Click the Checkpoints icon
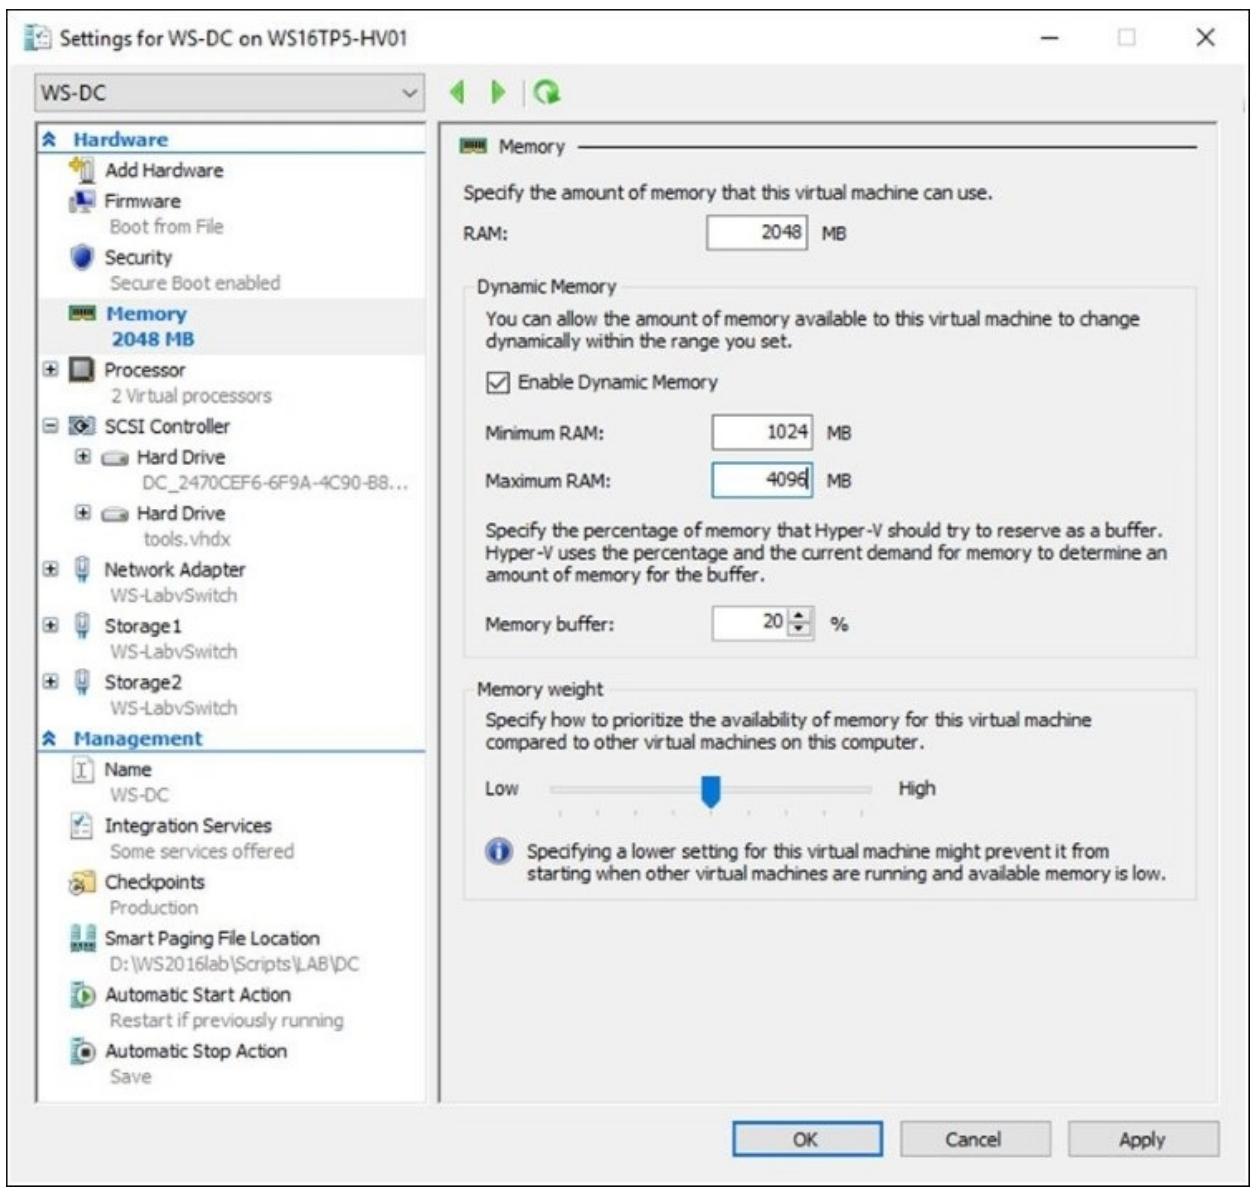The height and width of the screenshot is (1193, 1257). [82, 882]
